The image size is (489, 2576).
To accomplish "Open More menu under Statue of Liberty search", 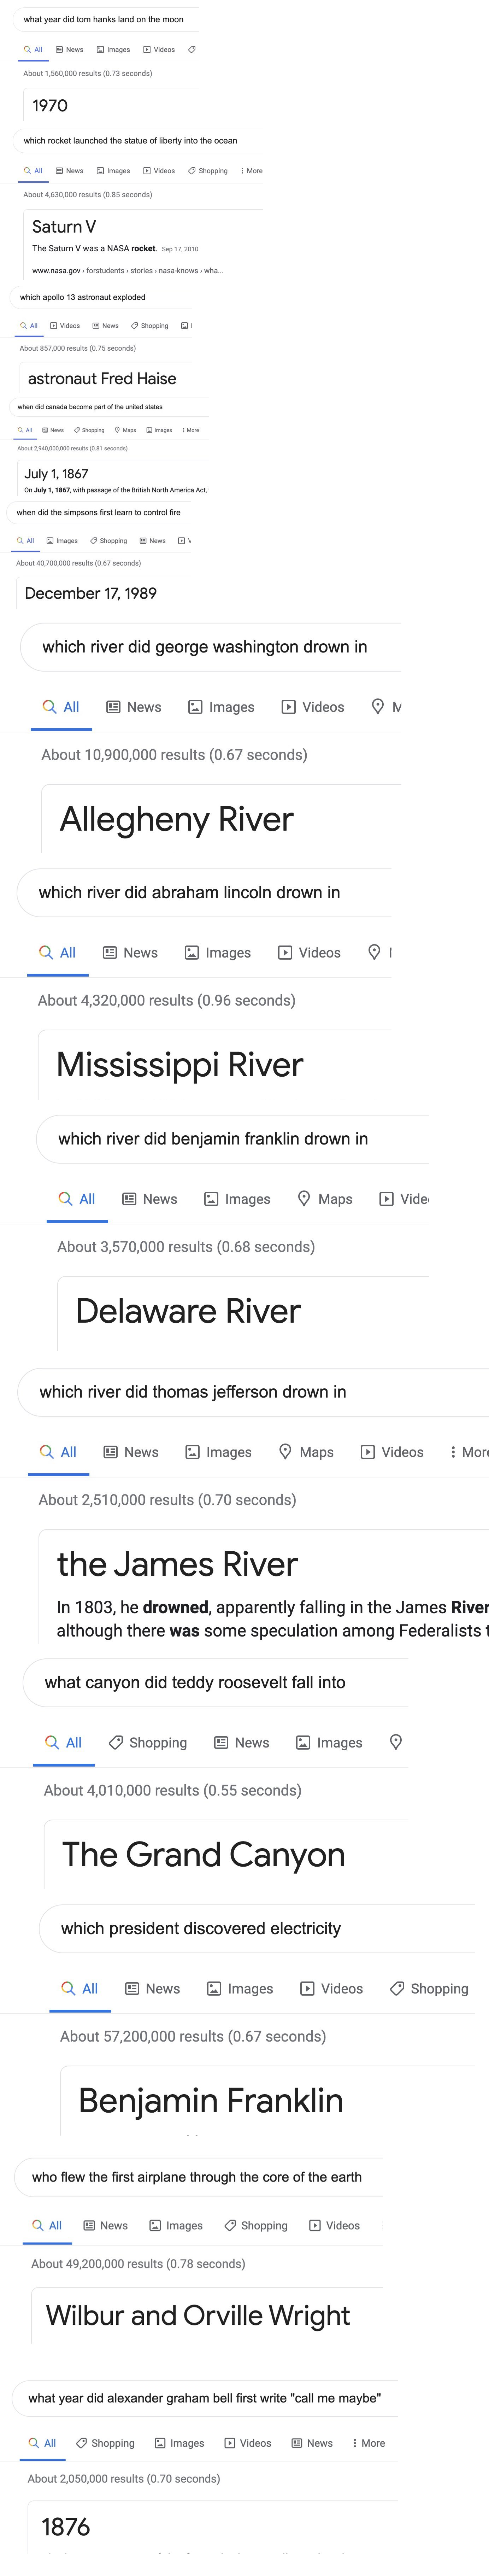I will (251, 171).
